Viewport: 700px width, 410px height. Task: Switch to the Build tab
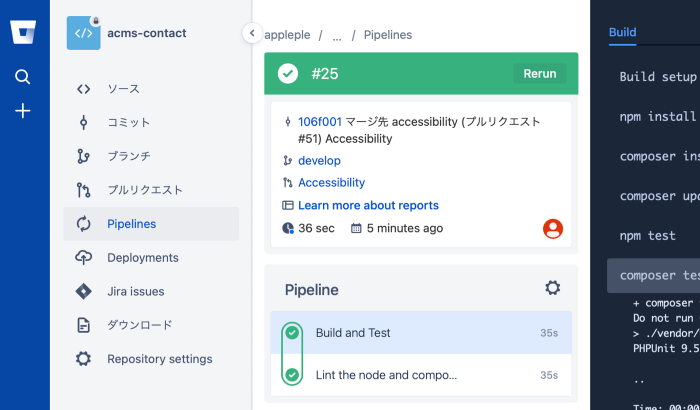(x=622, y=32)
